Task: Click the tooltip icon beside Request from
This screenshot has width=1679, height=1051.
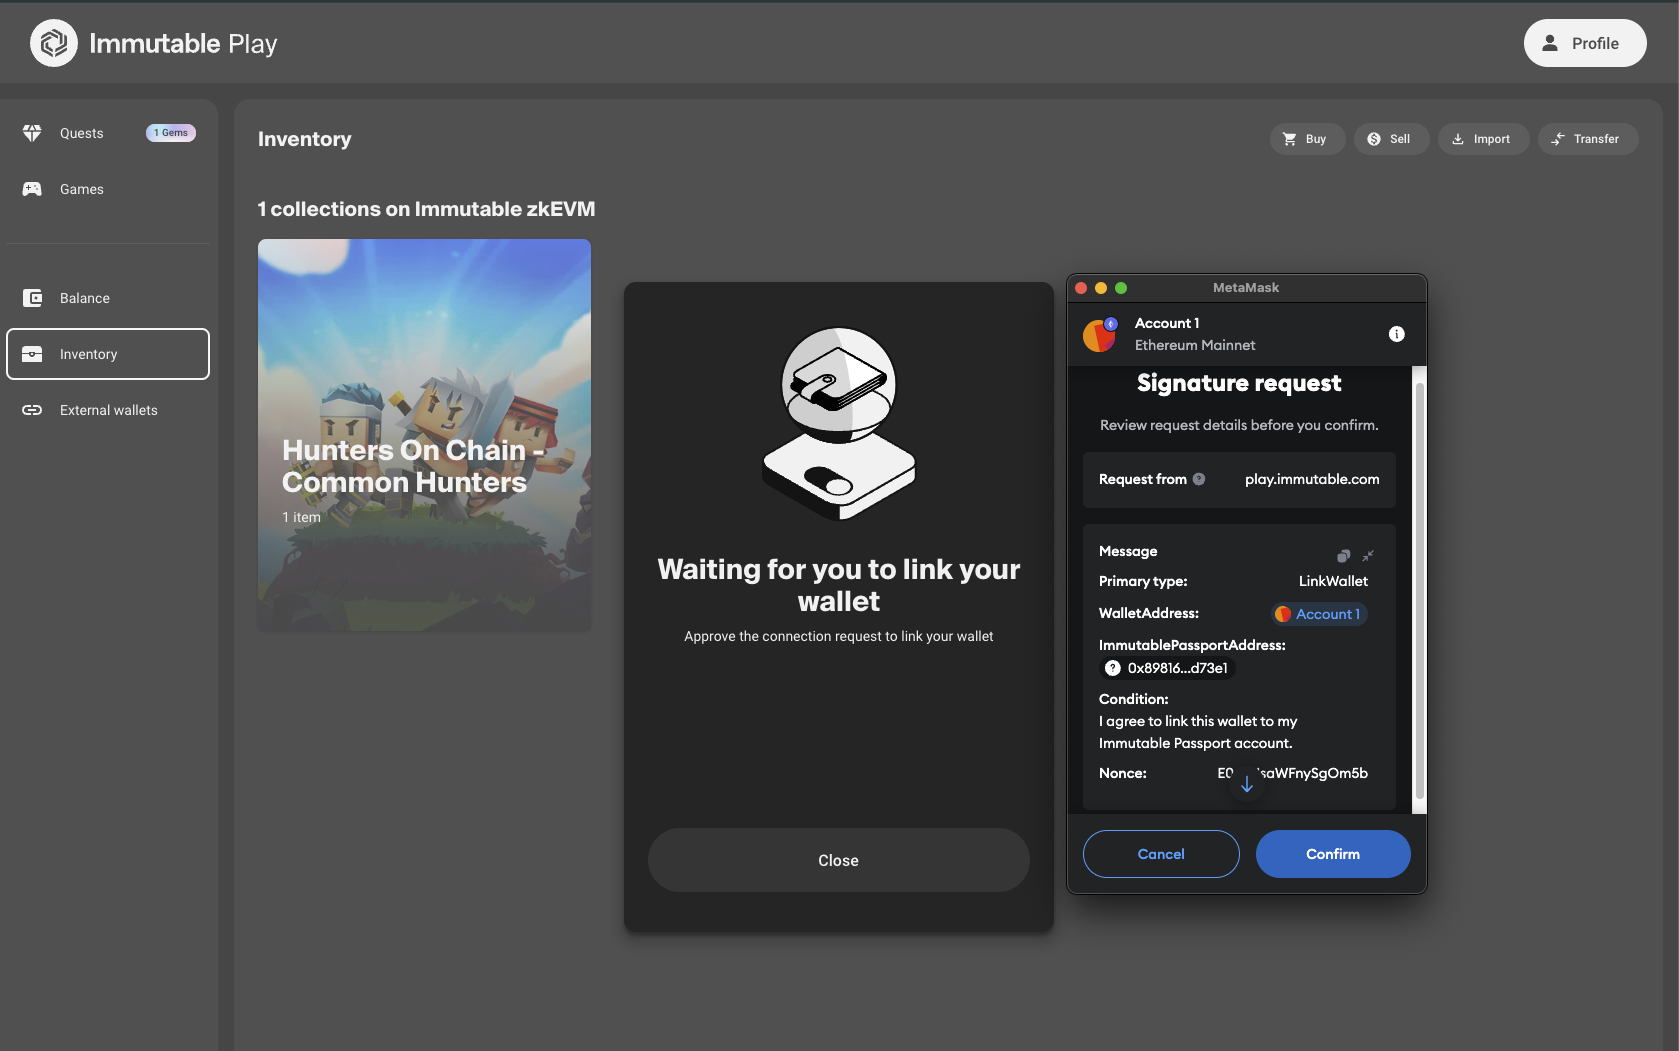Action: click(1199, 479)
